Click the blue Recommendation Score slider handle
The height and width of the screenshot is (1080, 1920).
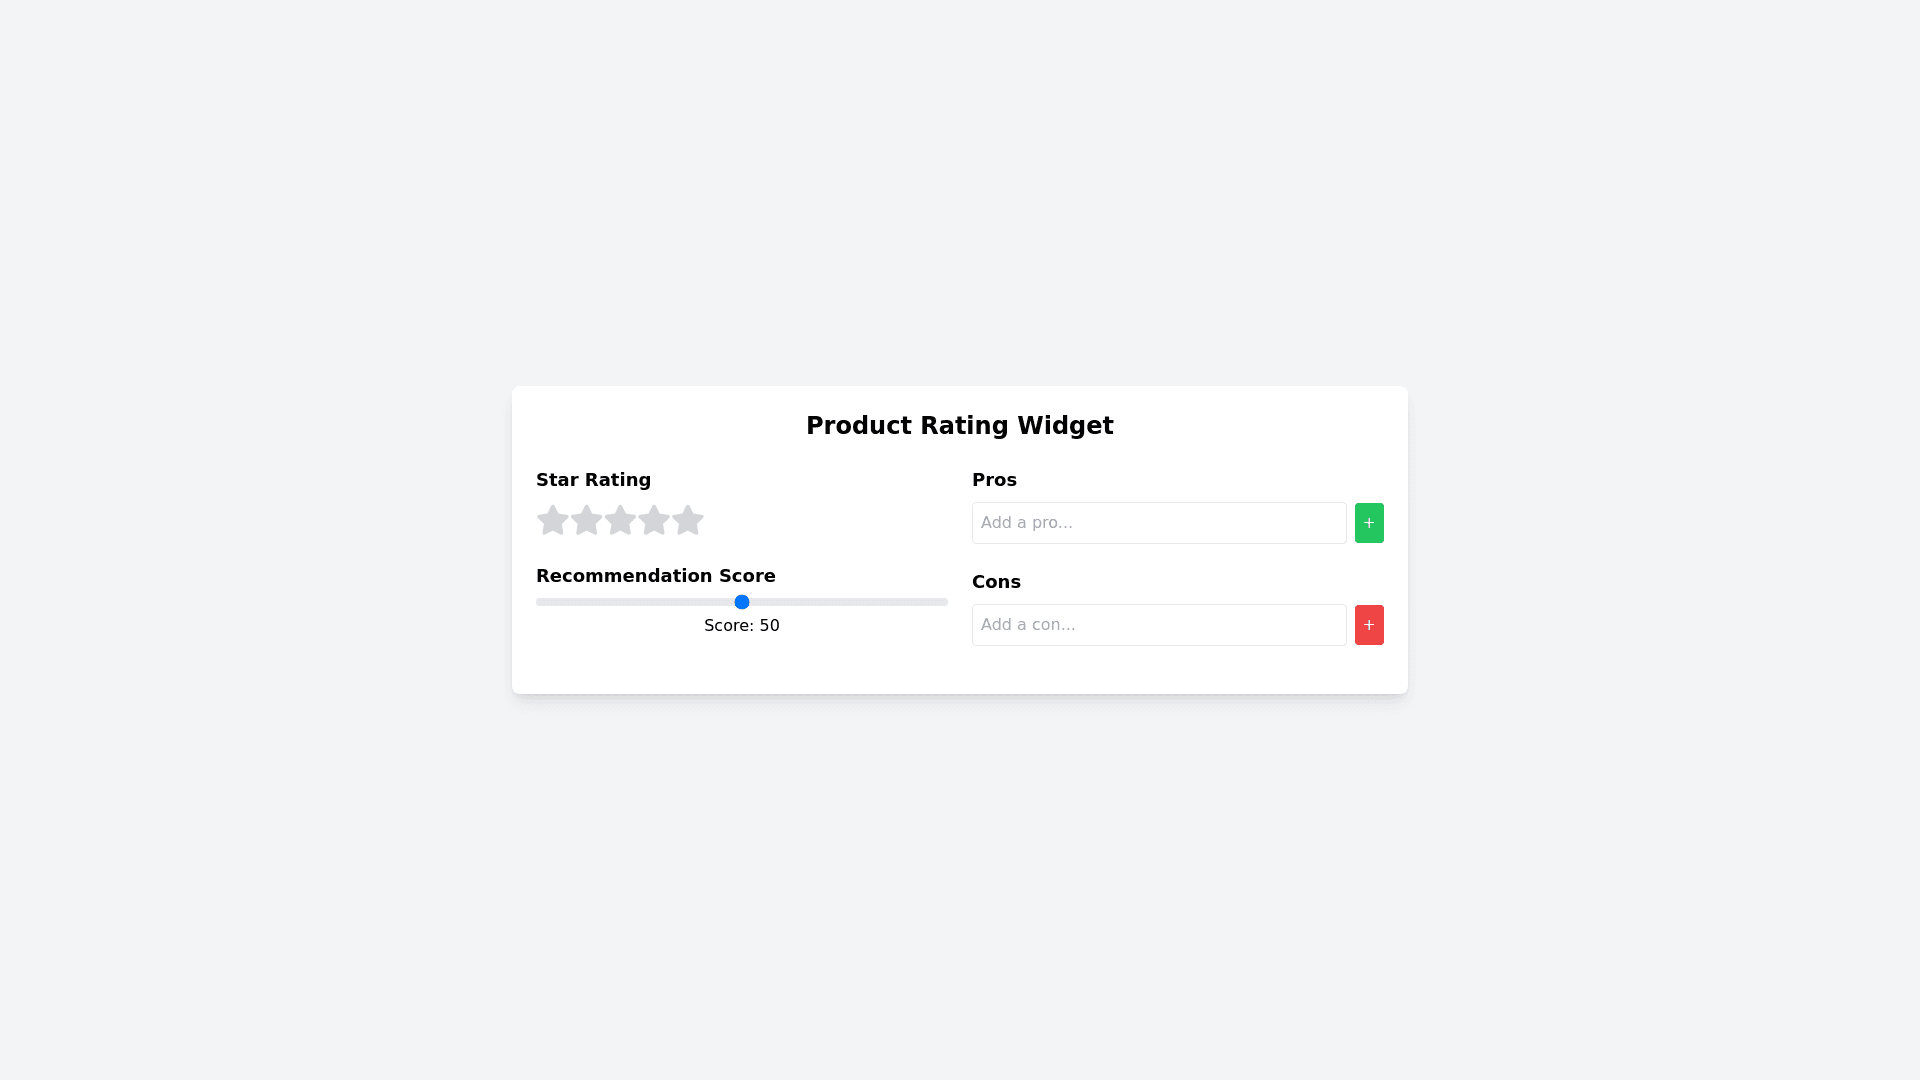coord(742,602)
